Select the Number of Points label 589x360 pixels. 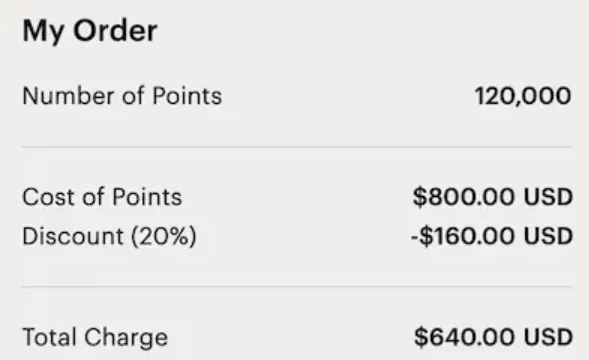tap(122, 96)
